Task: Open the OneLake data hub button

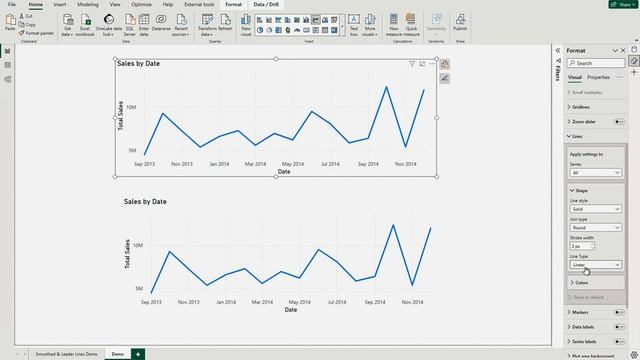Action: pos(109,25)
